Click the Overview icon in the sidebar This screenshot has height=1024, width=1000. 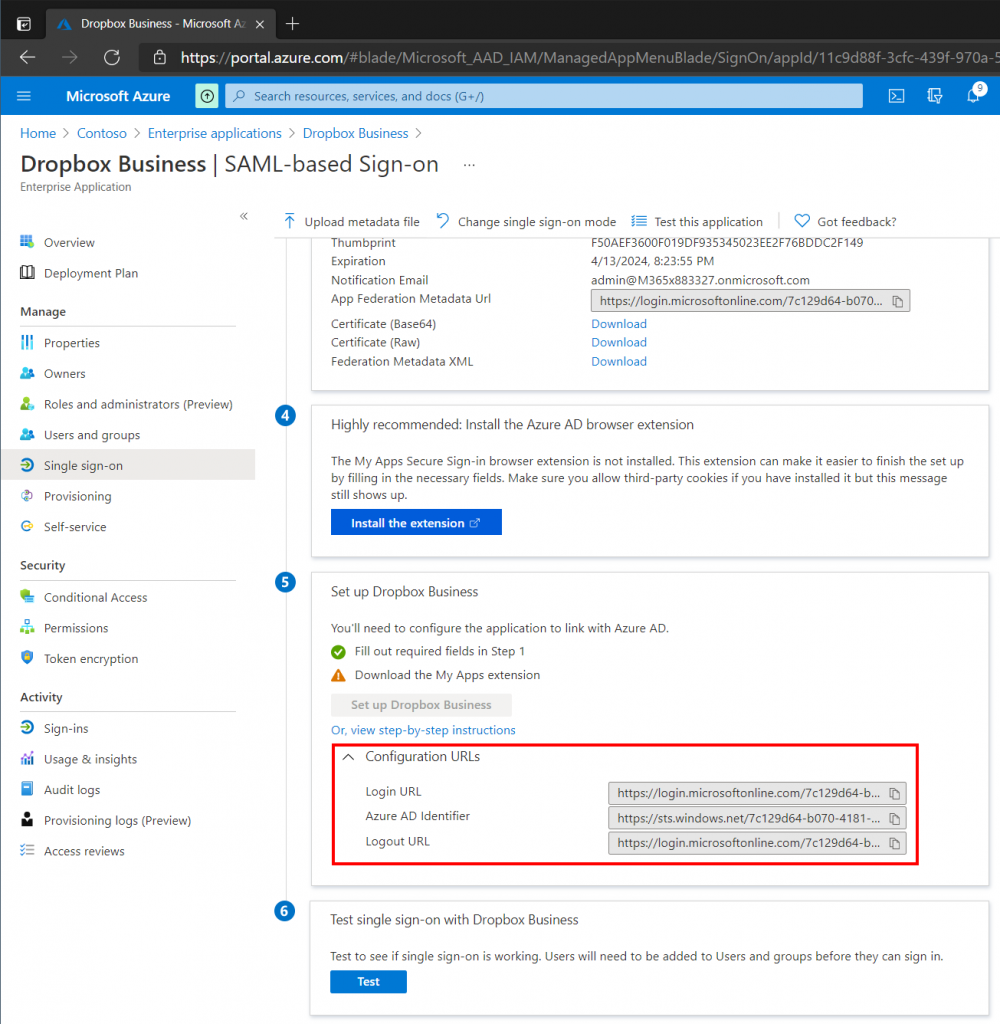point(27,242)
